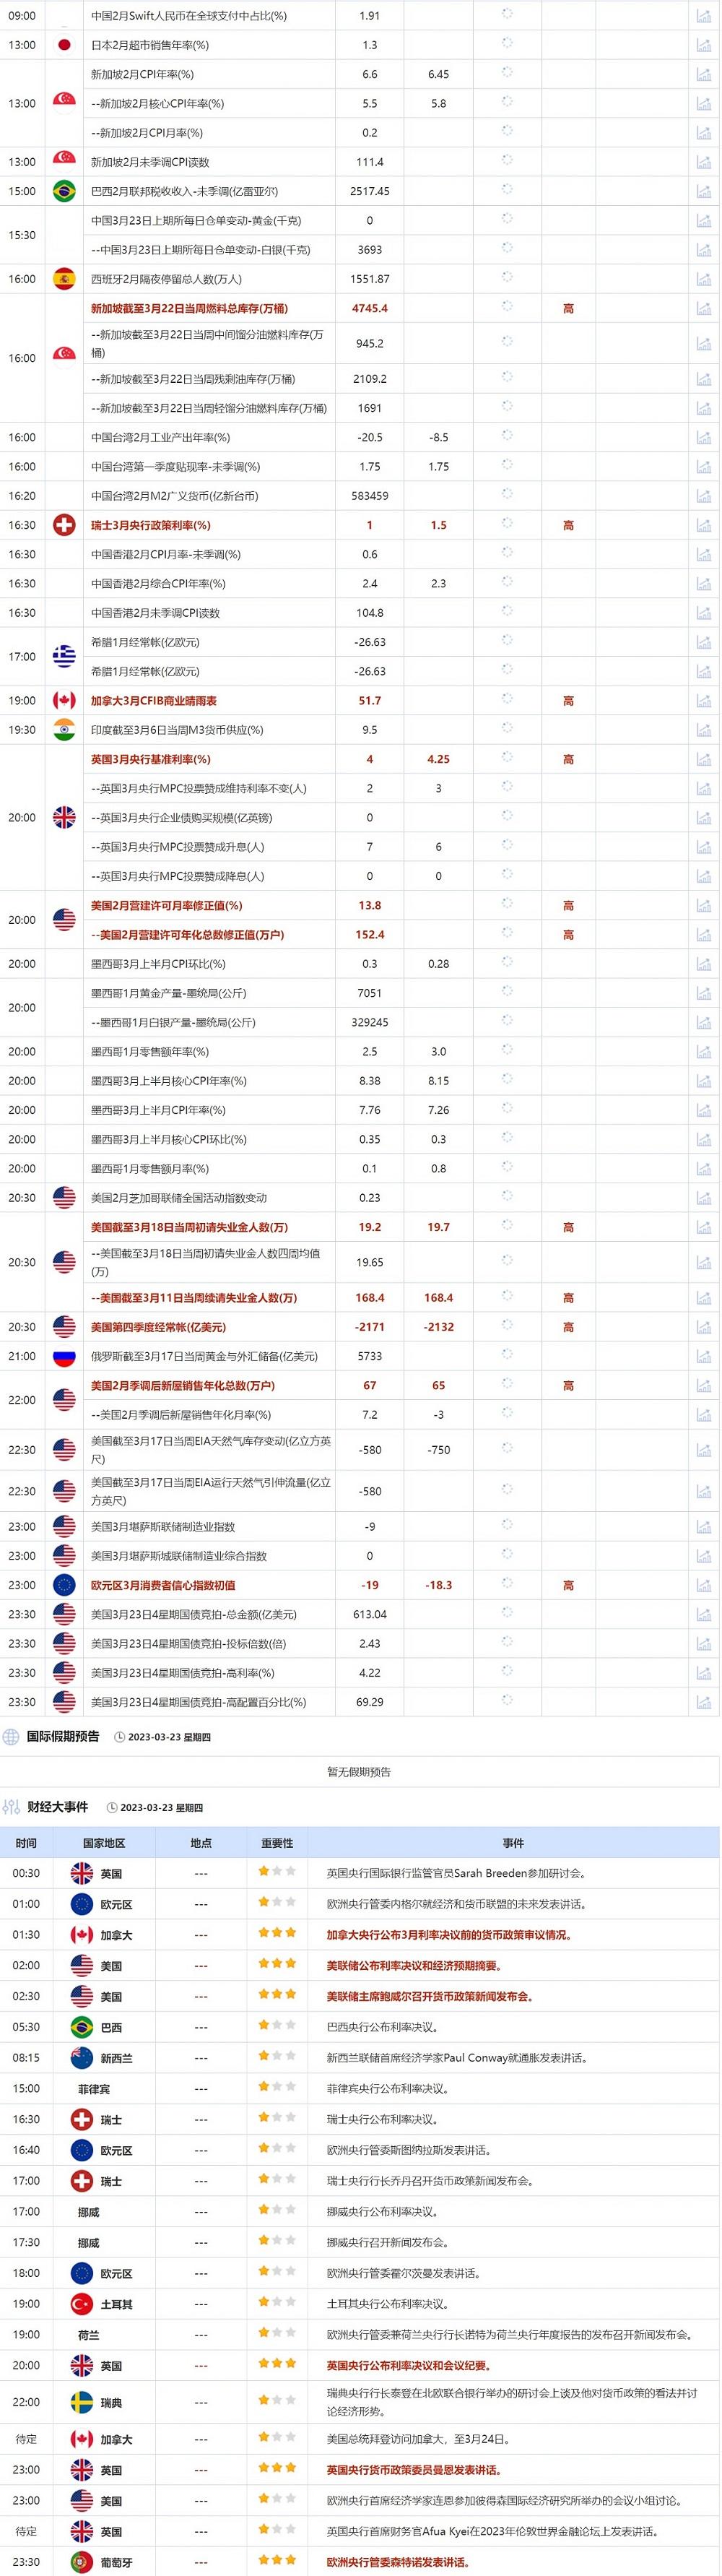Viewport: 722px width, 2576px height.
Task: Open chart icon for 中国台湾2月工业产出年率 row
Action: tap(704, 437)
